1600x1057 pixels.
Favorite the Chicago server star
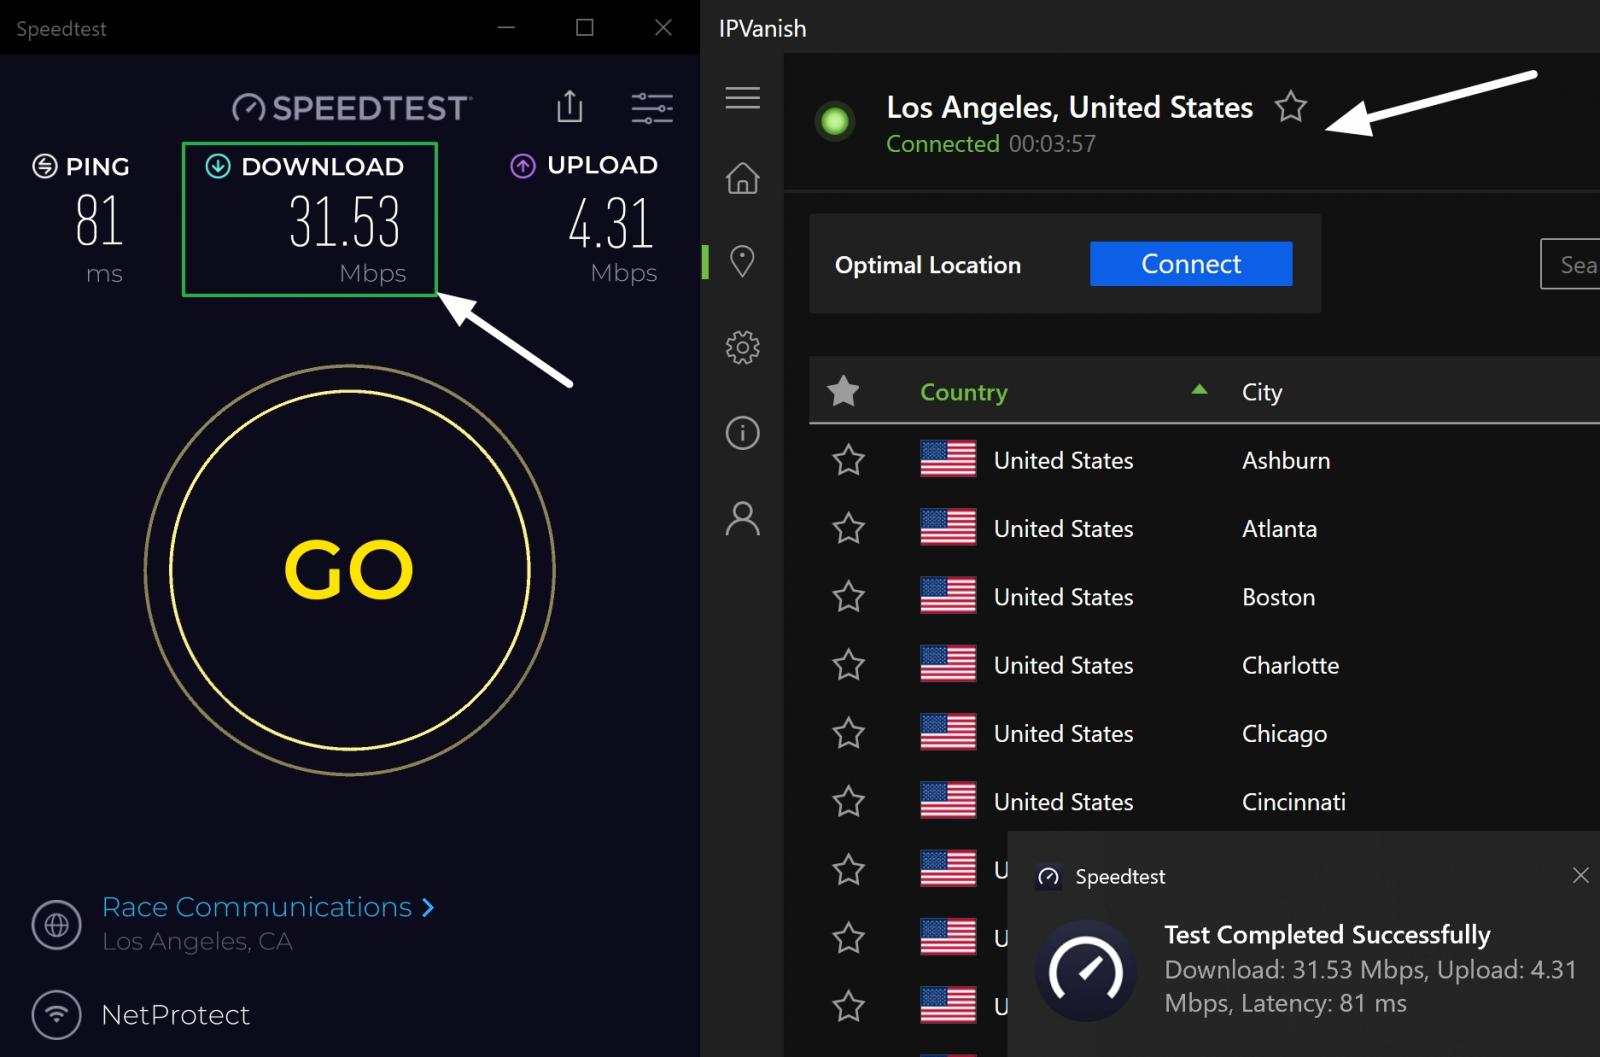click(849, 733)
